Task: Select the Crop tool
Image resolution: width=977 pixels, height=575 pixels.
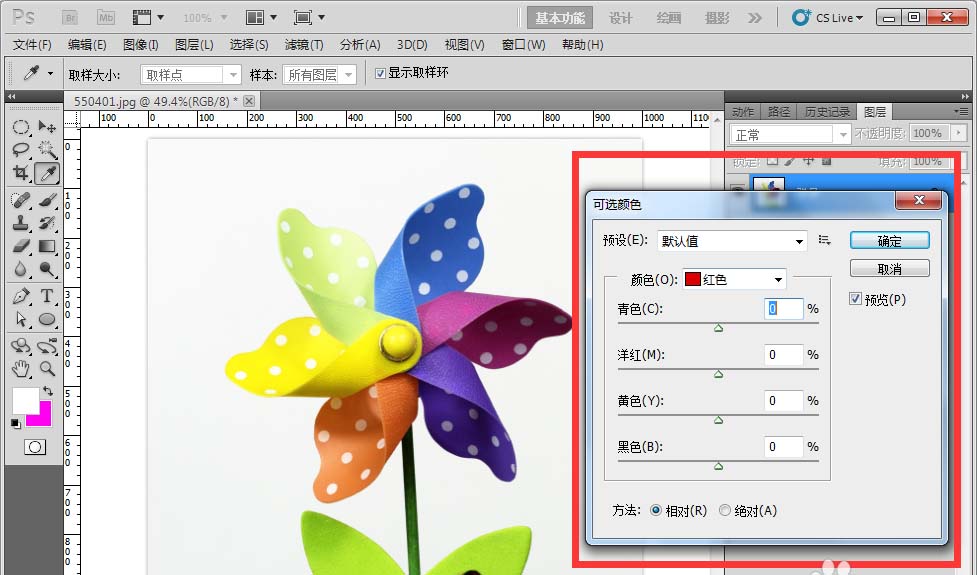Action: (21, 173)
